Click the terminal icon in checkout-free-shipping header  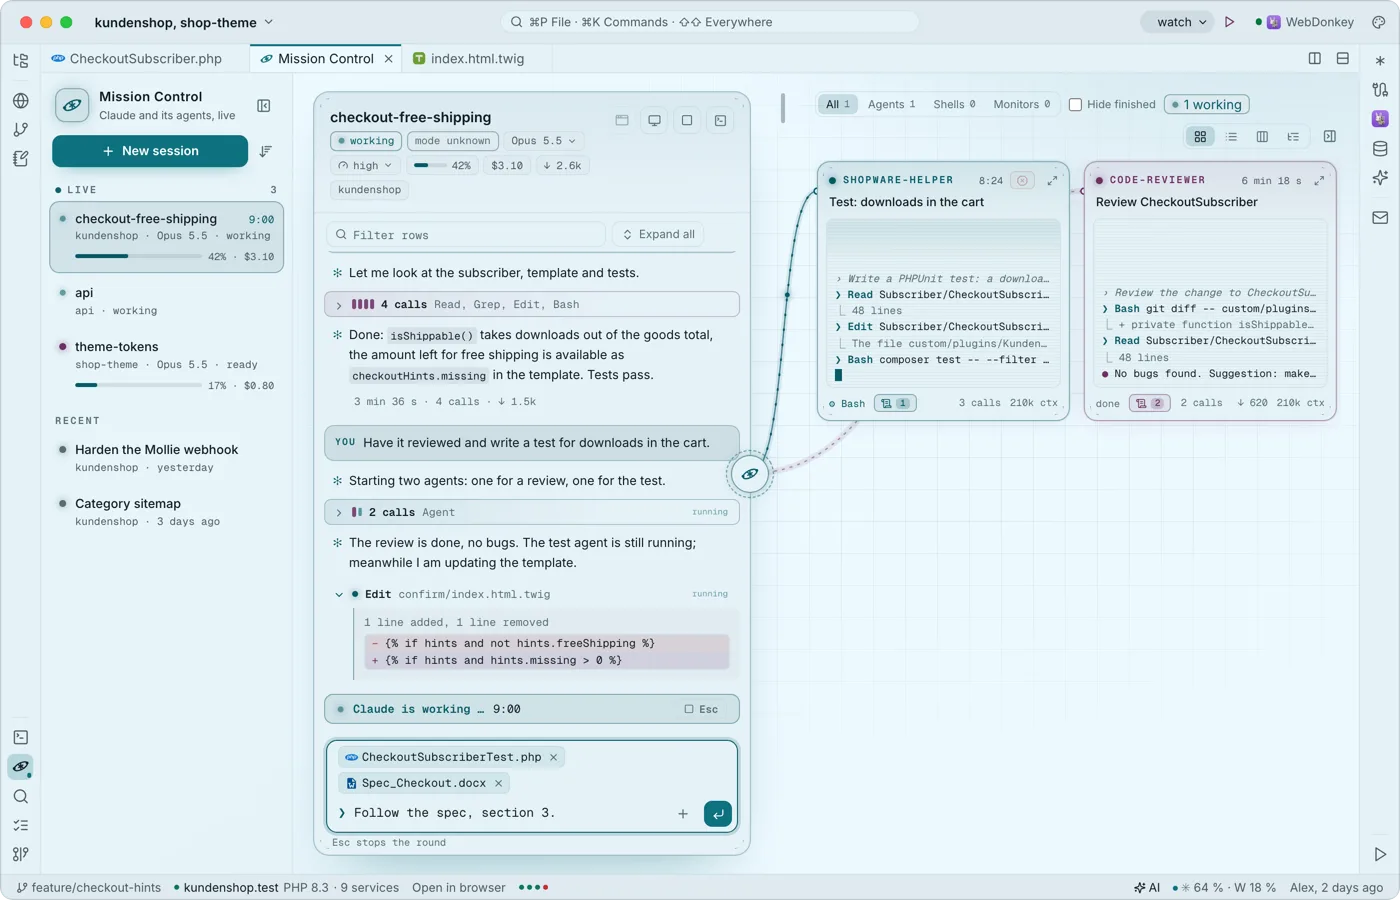point(720,120)
